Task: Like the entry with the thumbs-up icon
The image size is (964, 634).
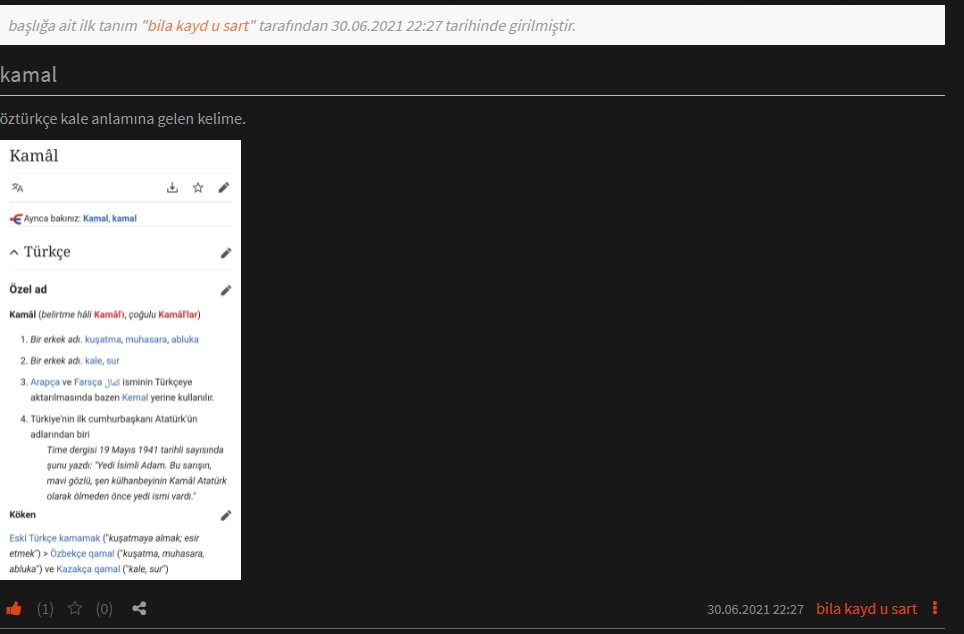Action: click(14, 608)
